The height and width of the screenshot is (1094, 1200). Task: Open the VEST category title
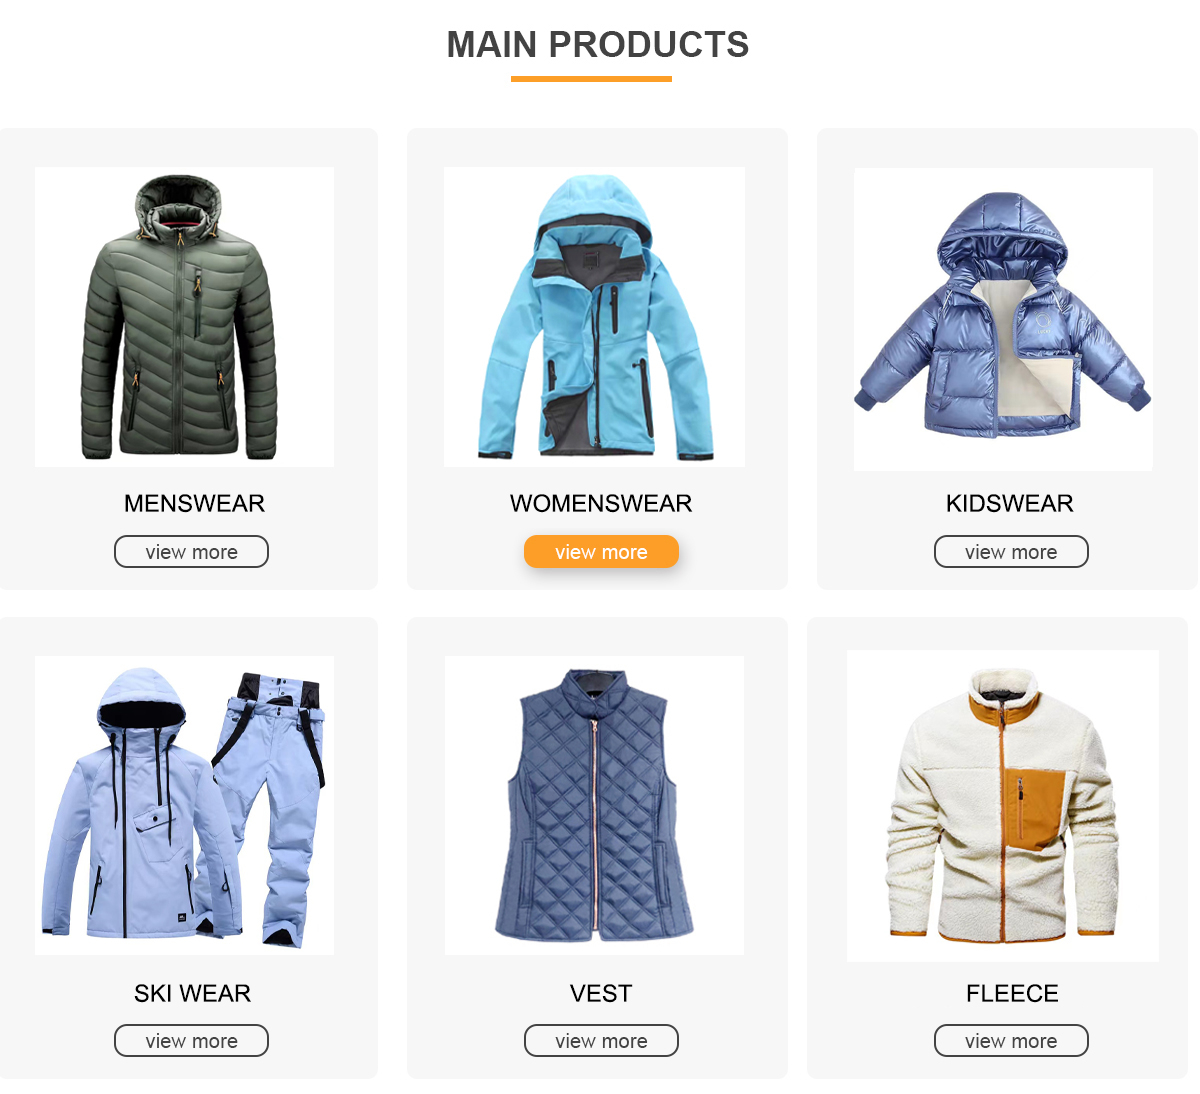(601, 993)
